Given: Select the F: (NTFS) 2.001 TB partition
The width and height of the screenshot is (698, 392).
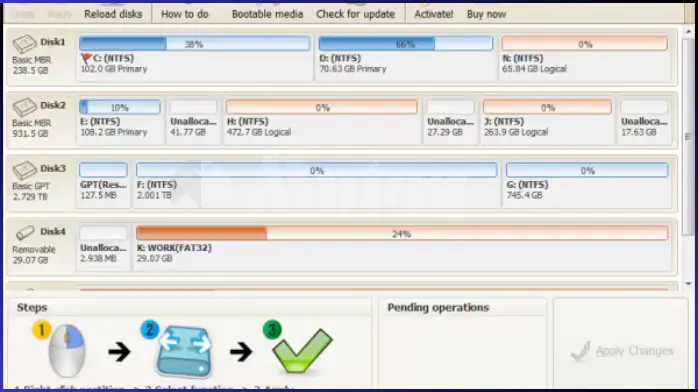Looking at the screenshot, I should (317, 182).
